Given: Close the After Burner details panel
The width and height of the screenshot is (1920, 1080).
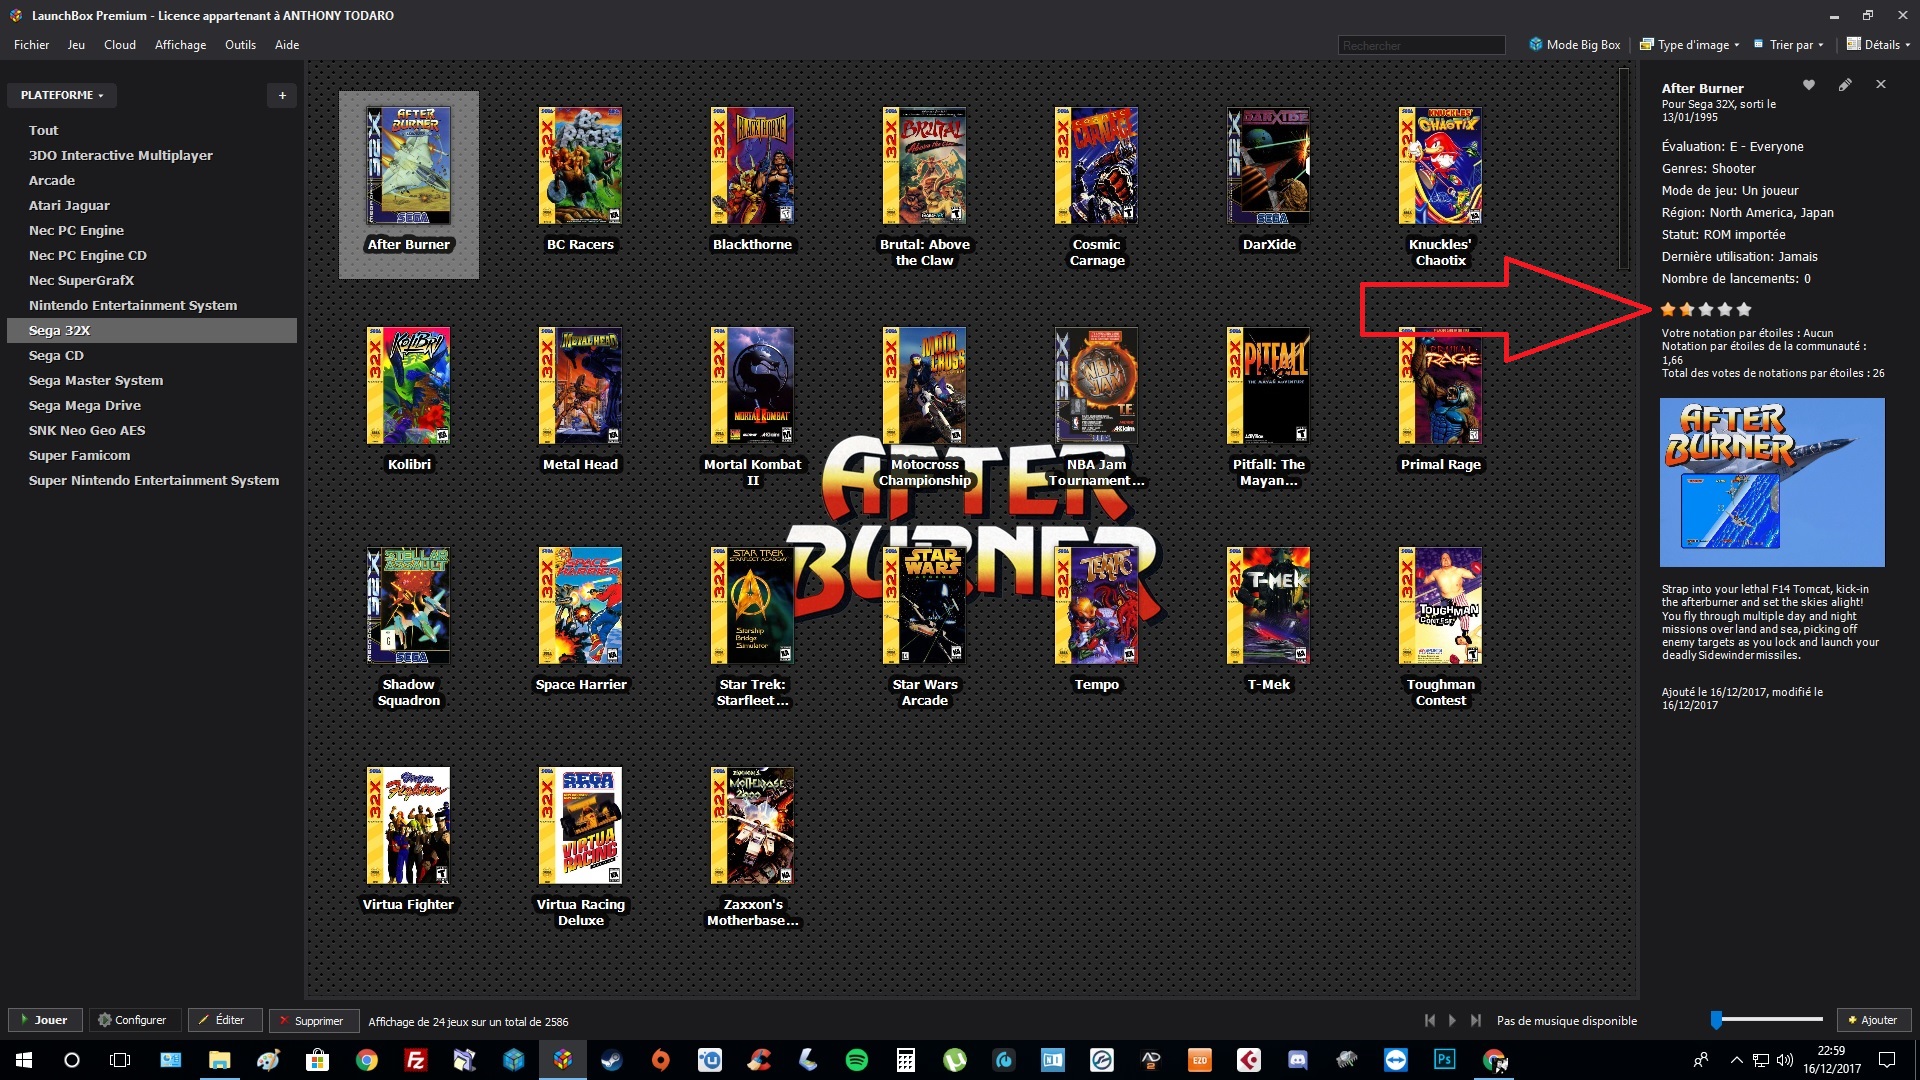Looking at the screenshot, I should 1881,85.
